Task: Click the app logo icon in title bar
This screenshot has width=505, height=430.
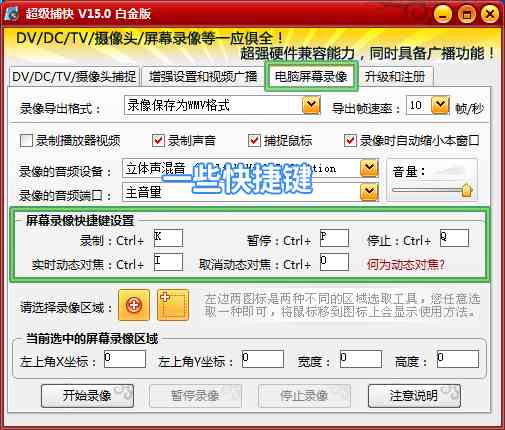Action: pos(11,14)
